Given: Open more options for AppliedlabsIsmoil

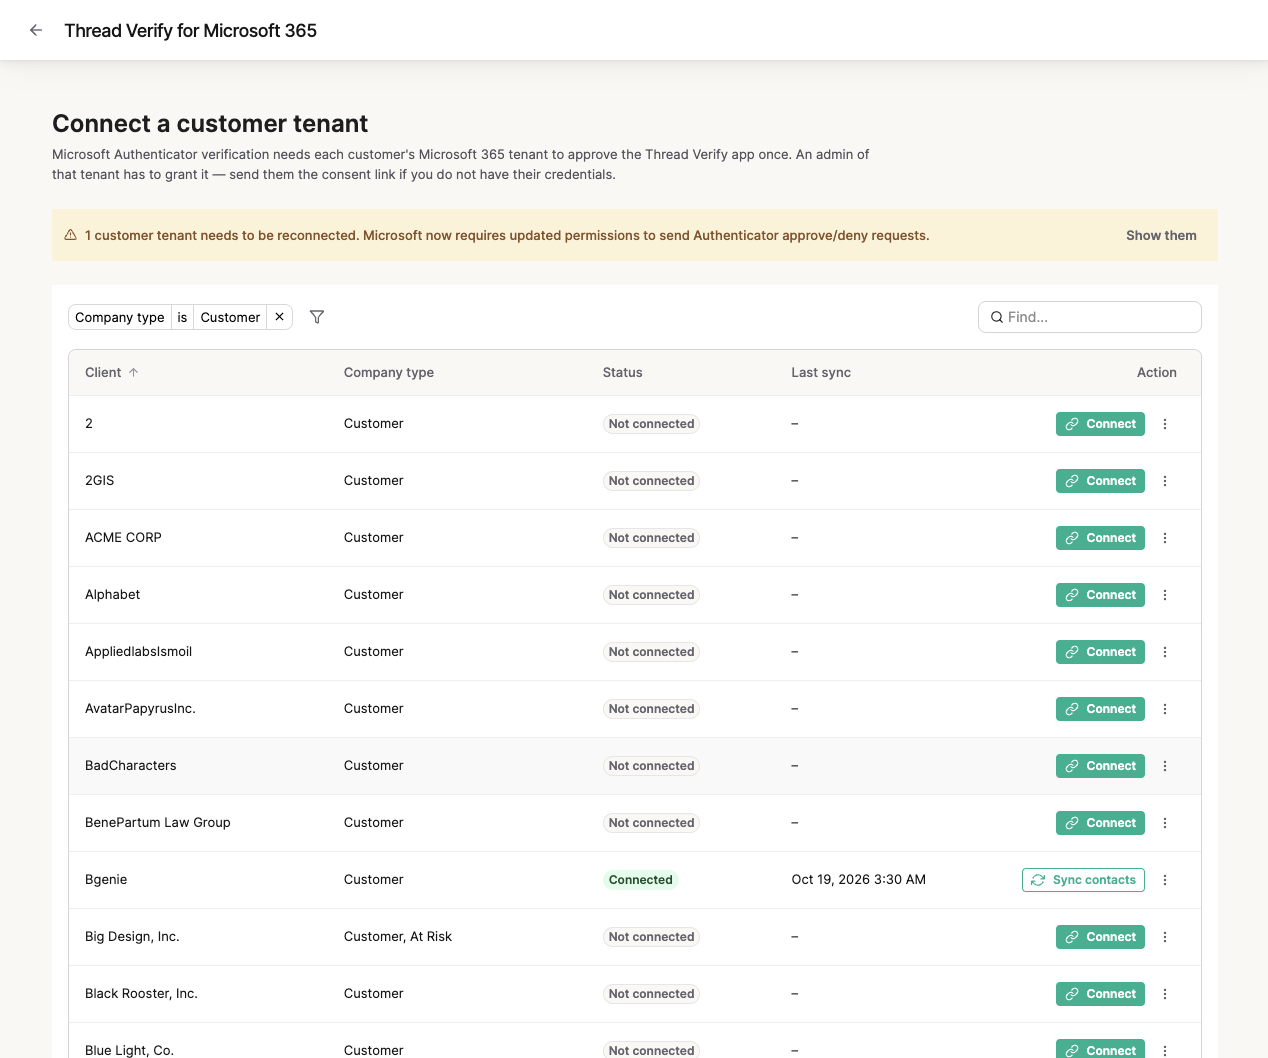Looking at the screenshot, I should pyautogui.click(x=1165, y=652).
